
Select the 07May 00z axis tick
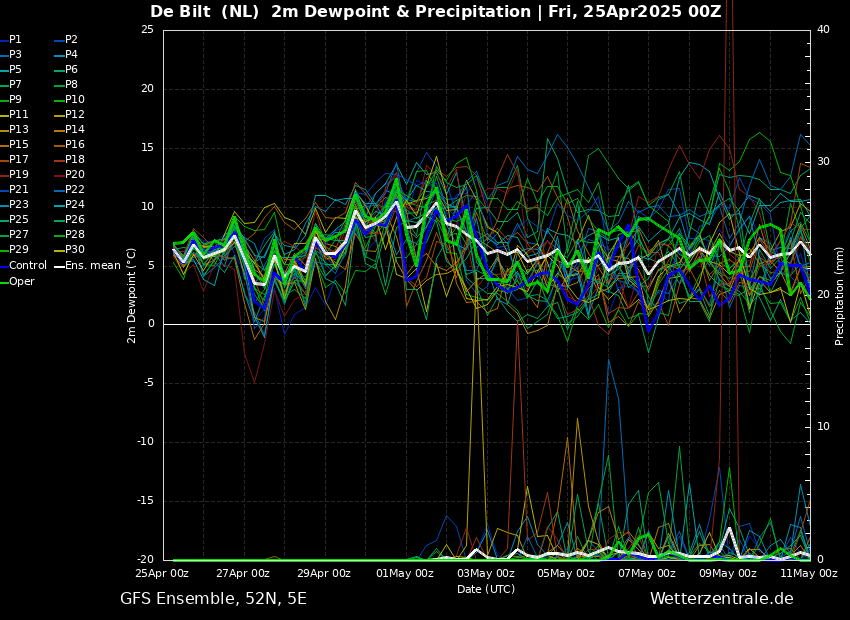[647, 573]
